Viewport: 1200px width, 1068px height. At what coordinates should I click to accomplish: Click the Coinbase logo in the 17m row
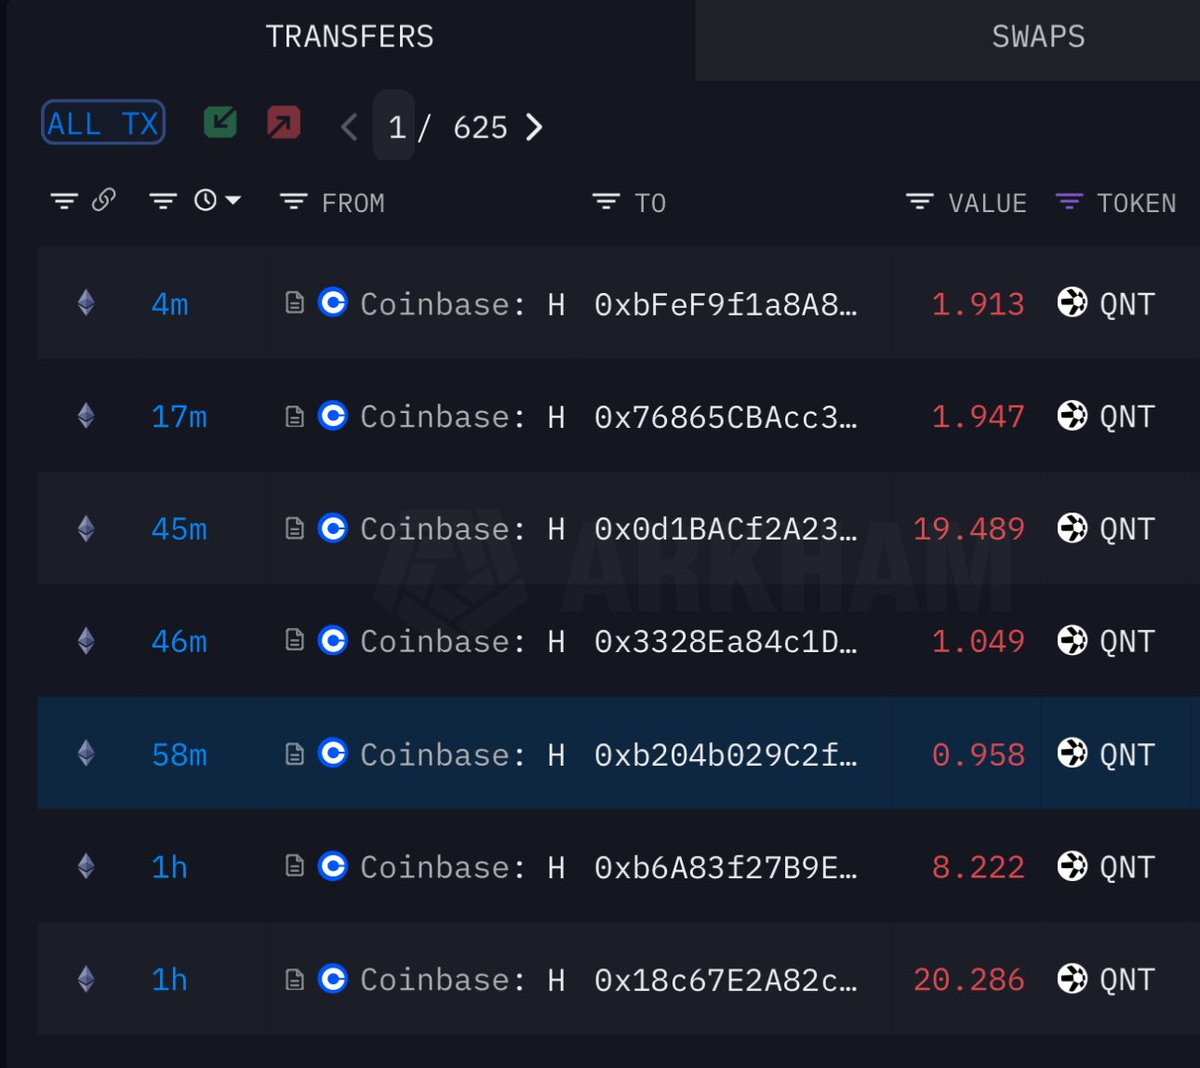coord(332,415)
